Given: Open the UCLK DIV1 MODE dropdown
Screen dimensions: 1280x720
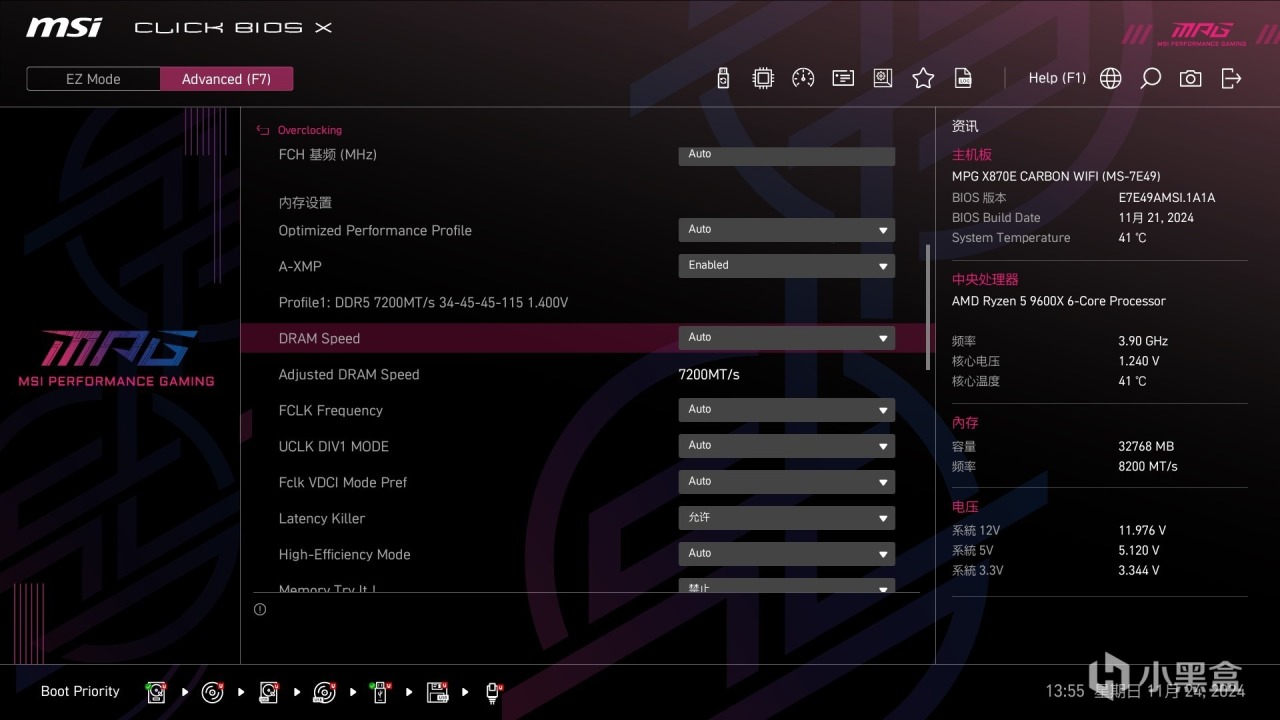Looking at the screenshot, I should tap(786, 446).
